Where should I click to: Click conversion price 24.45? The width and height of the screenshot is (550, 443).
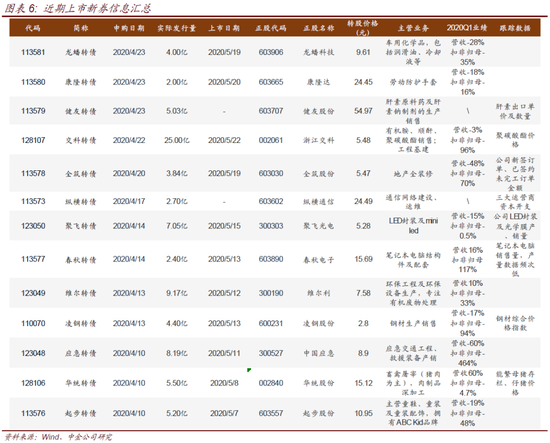(363, 82)
